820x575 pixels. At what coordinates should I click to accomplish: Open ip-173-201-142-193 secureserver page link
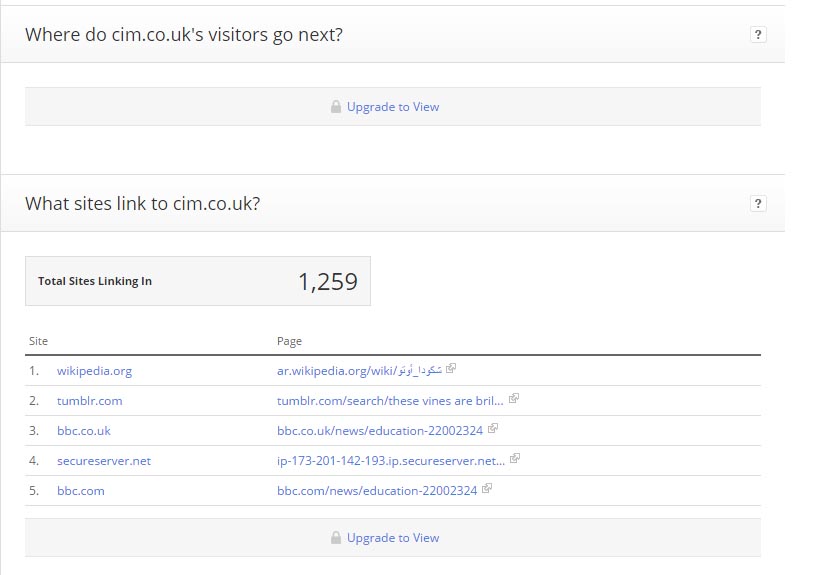(391, 461)
